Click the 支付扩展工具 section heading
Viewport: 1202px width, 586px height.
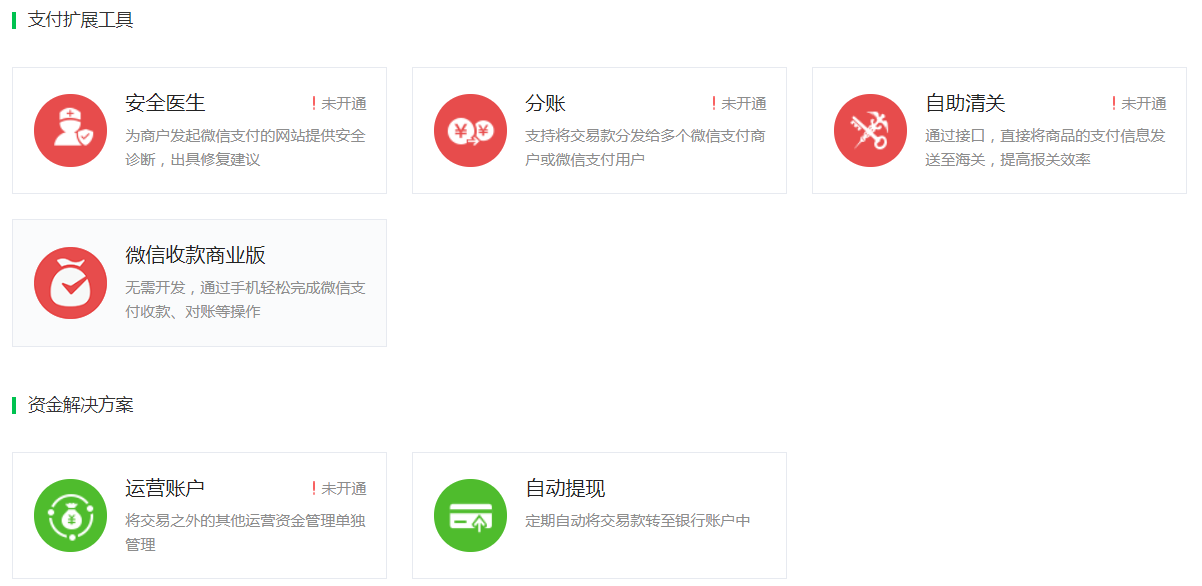[80, 20]
